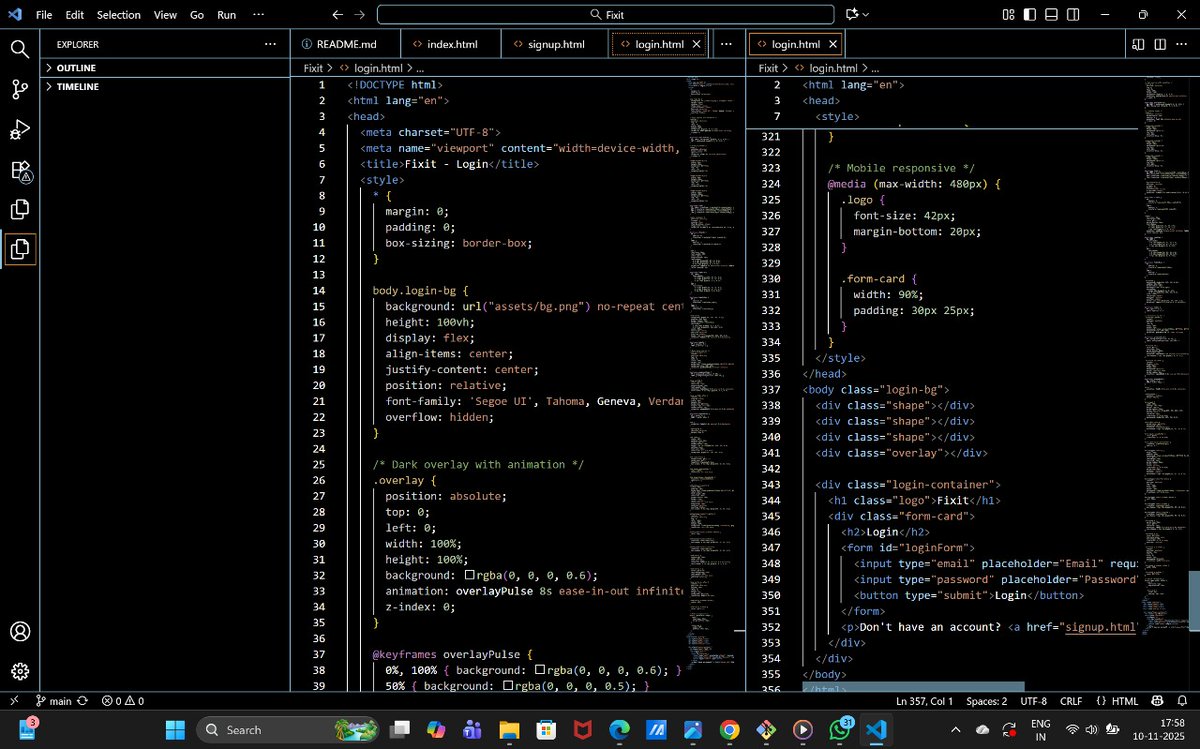The width and height of the screenshot is (1200, 749).
Task: Open Google Chrome from the taskbar
Action: [x=730, y=729]
